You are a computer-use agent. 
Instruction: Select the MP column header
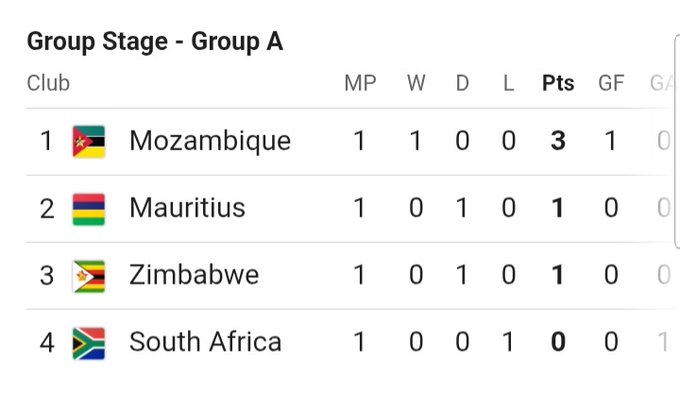point(360,83)
